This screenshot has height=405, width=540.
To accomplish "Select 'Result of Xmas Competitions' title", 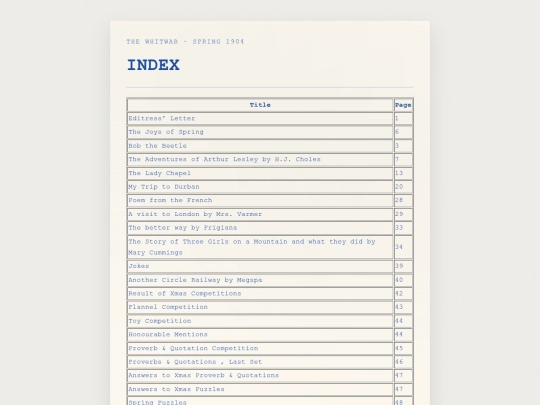I will click(x=260, y=294).
